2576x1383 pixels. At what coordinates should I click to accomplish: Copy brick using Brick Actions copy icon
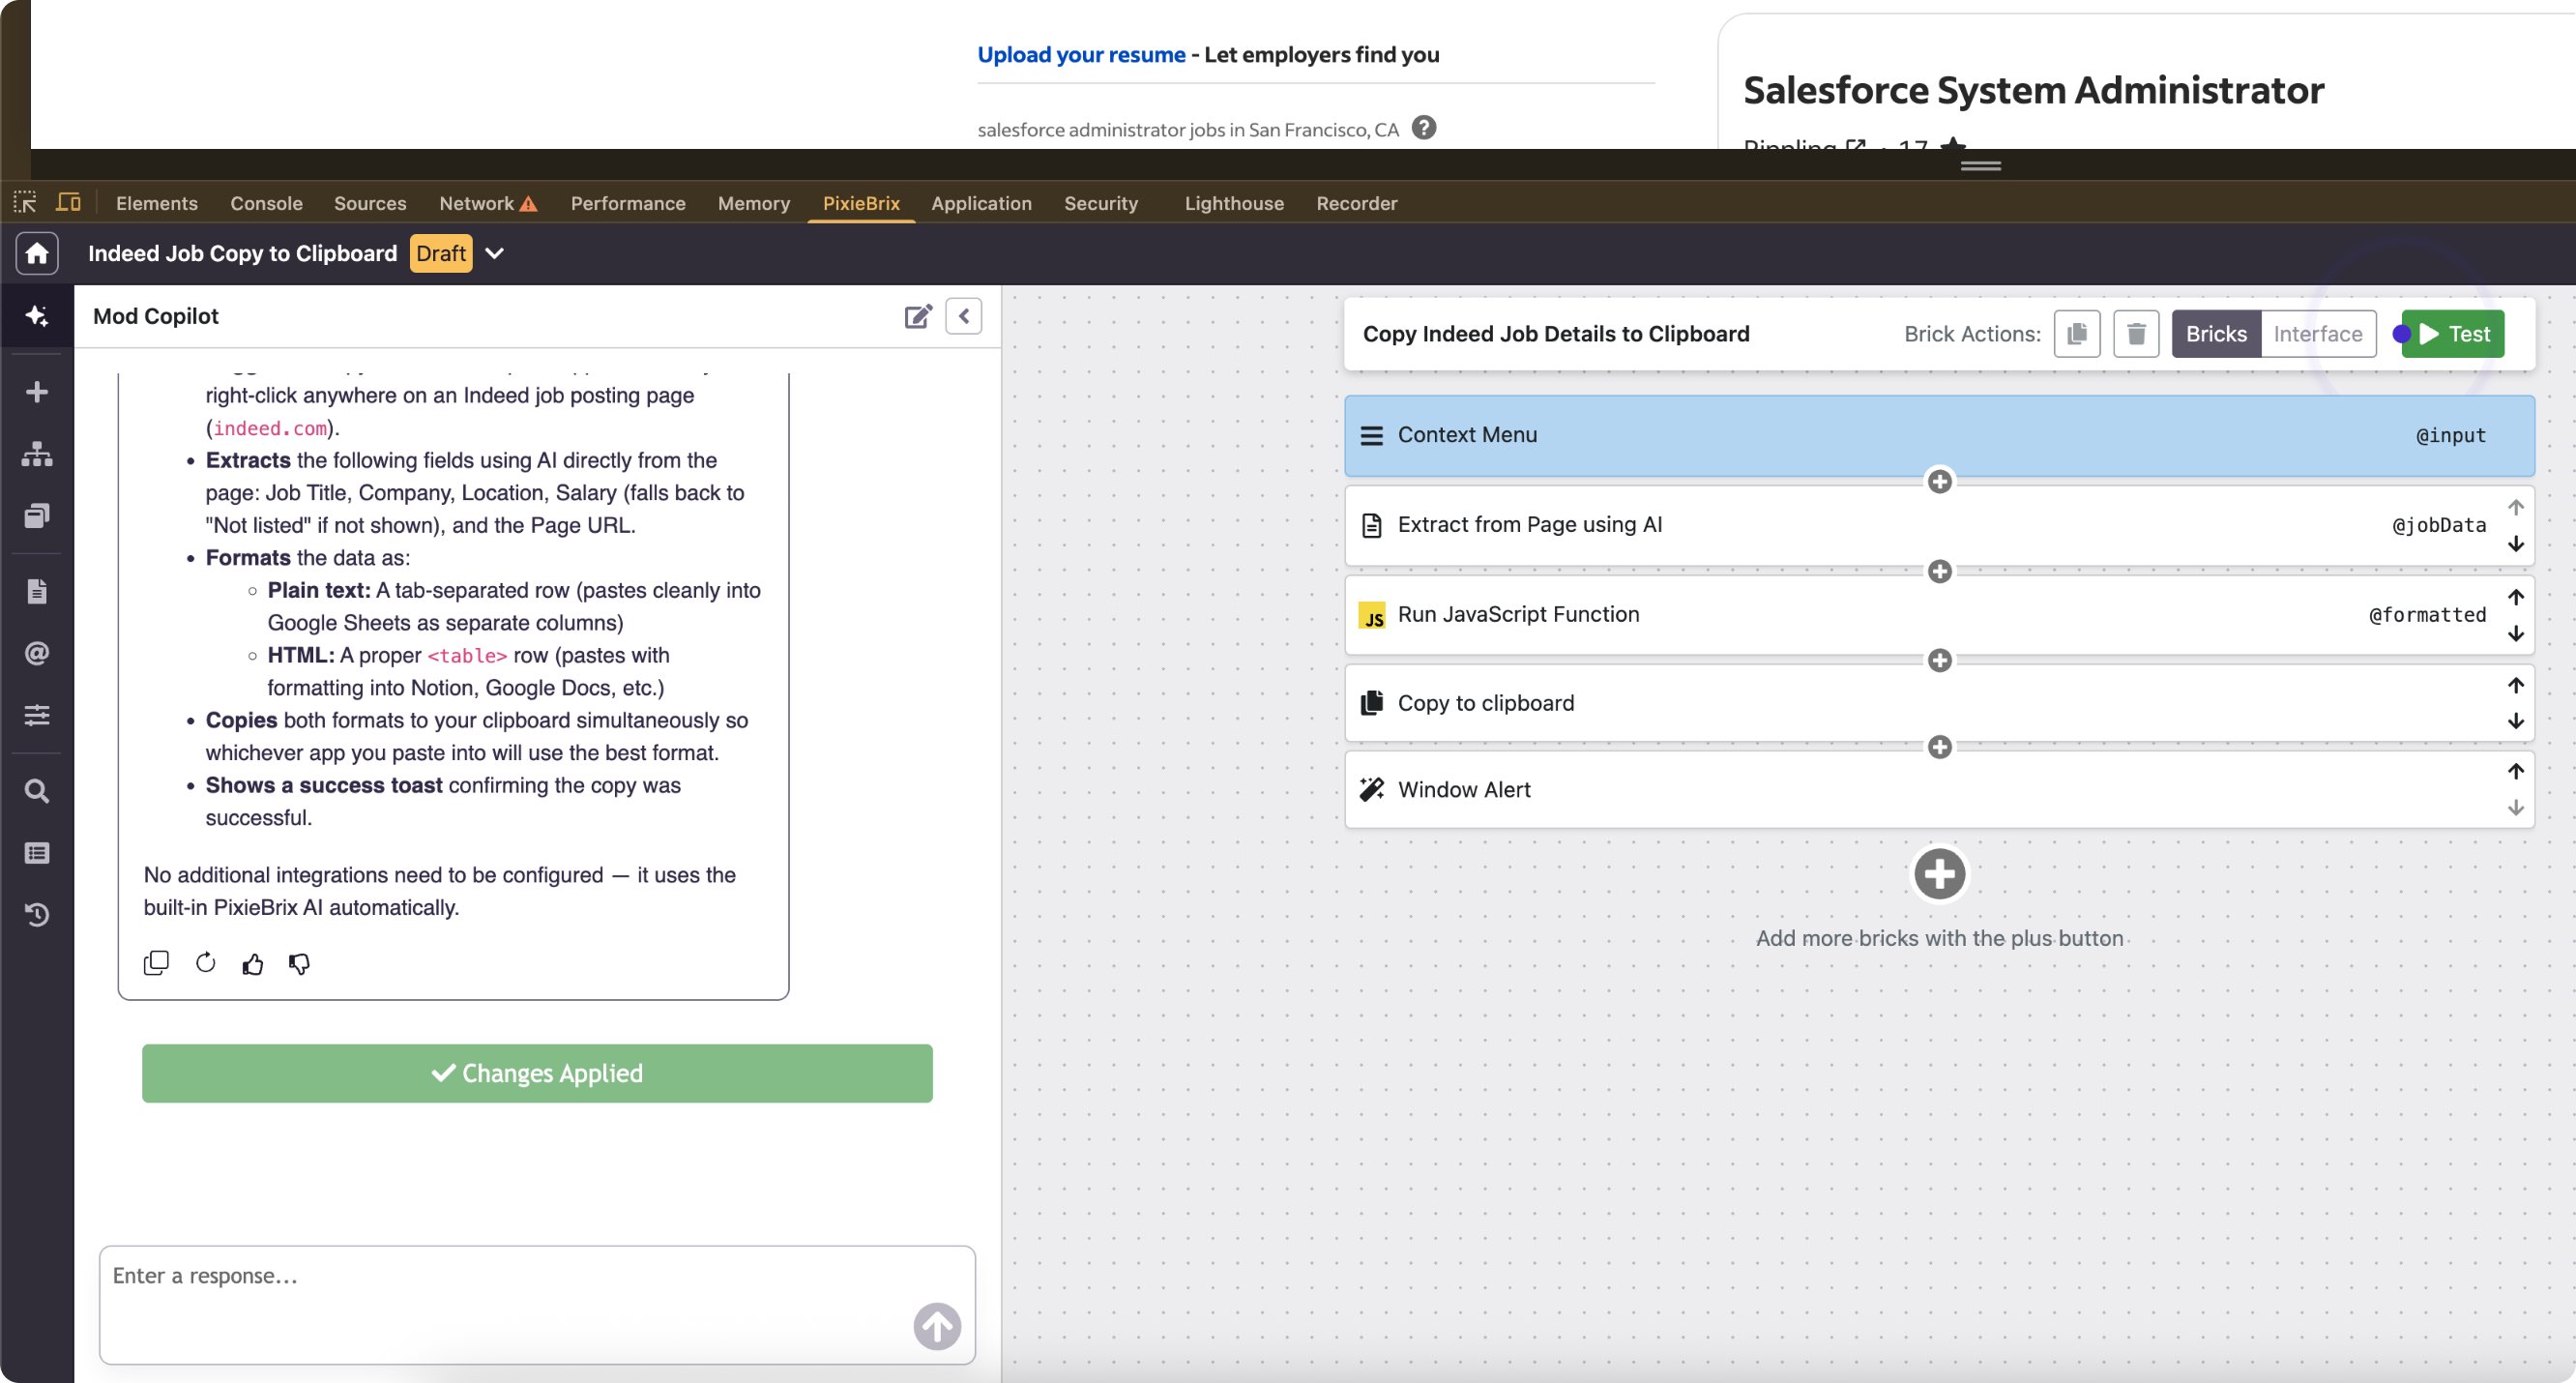[x=2076, y=334]
